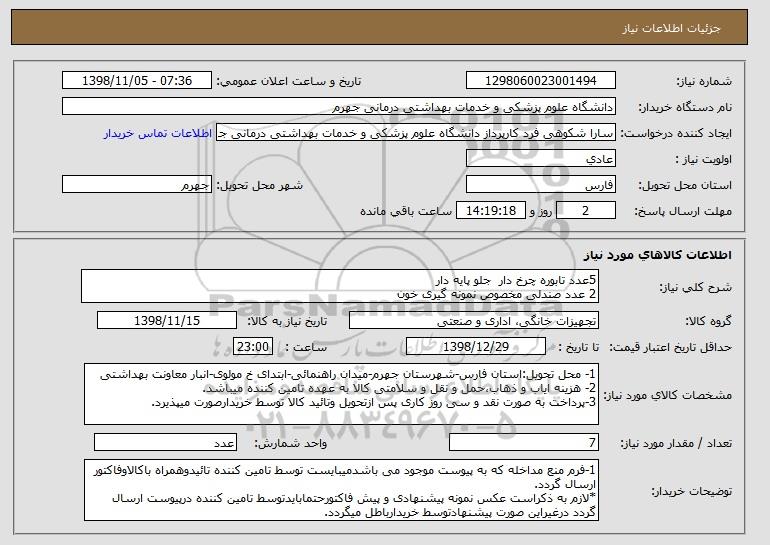The image size is (770, 545).
Task: Click the goods specifications text box
Action: pyautogui.click(x=341, y=394)
